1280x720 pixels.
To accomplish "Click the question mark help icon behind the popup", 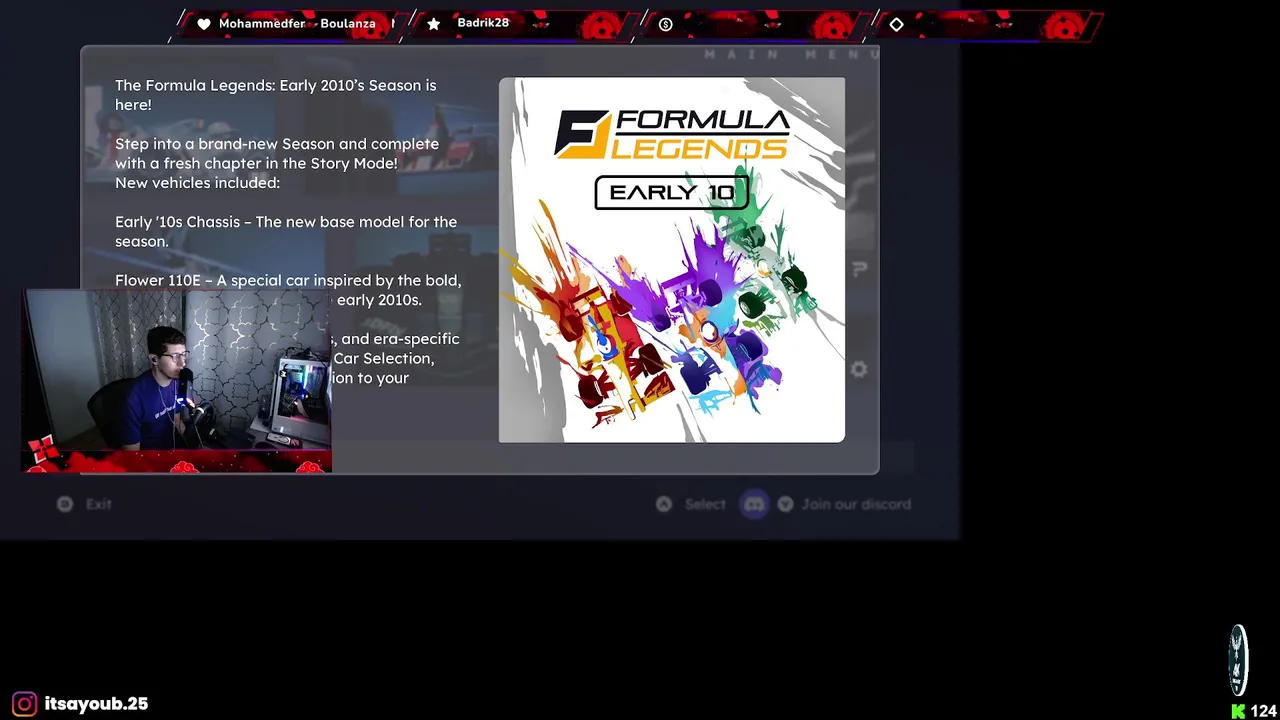I will tap(859, 269).
